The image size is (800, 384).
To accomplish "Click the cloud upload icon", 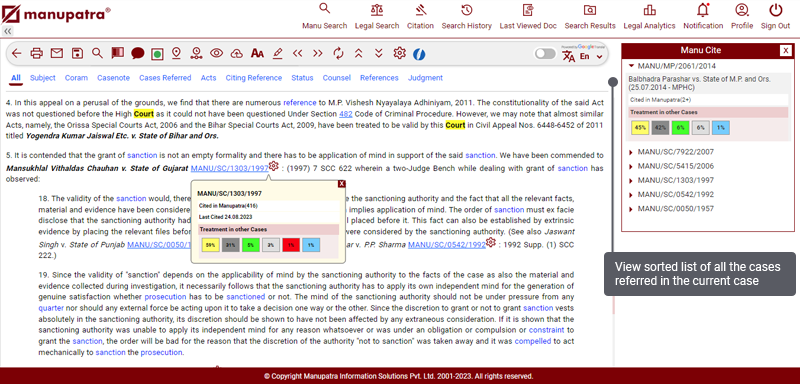I will tap(237, 53).
